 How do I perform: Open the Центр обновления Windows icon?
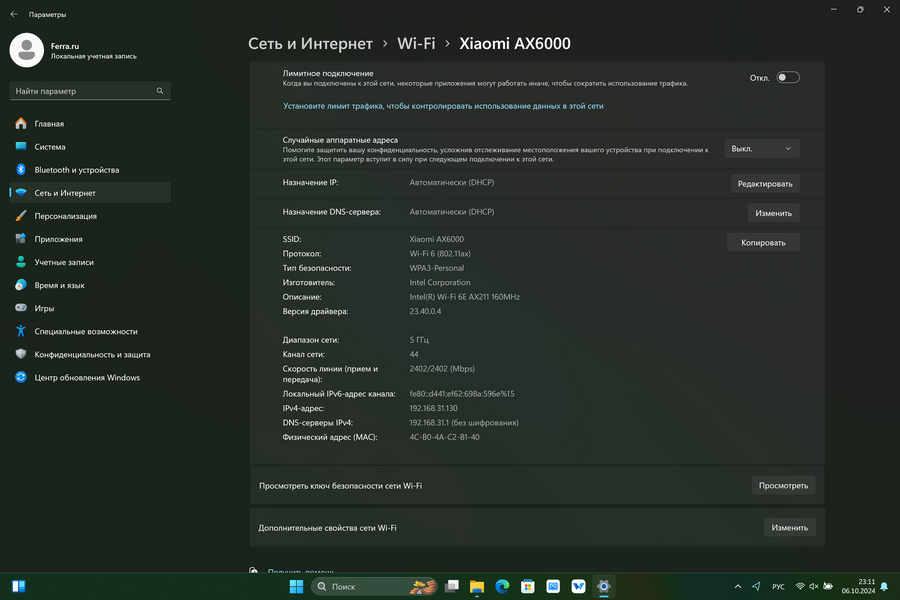tap(21, 378)
